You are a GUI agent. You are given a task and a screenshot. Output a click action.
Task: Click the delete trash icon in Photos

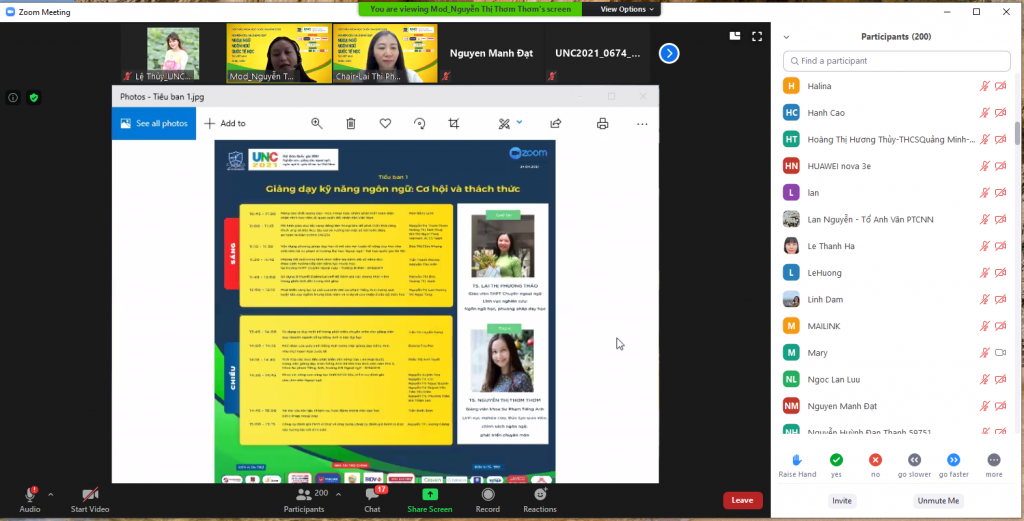(351, 123)
